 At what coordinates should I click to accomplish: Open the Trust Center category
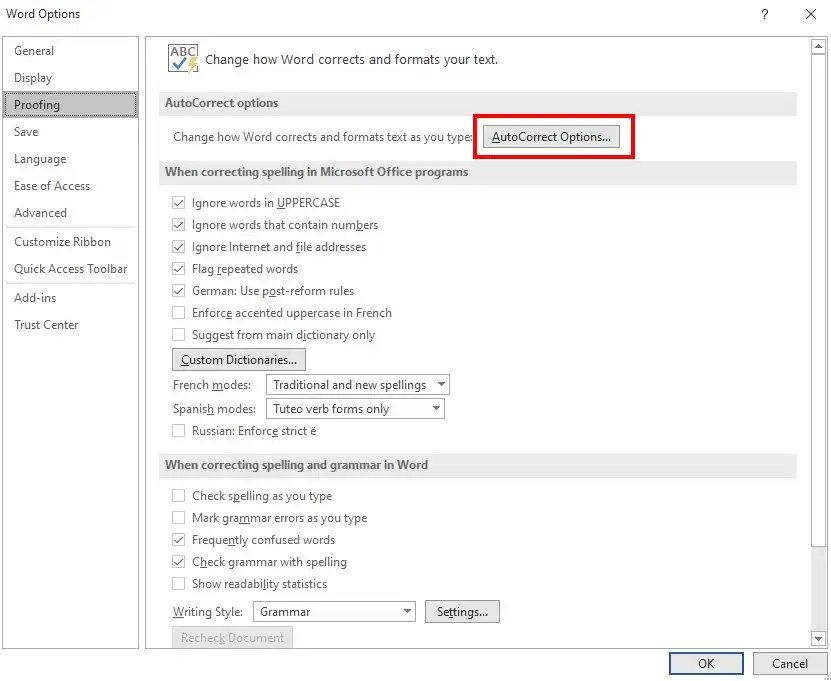tap(70, 325)
